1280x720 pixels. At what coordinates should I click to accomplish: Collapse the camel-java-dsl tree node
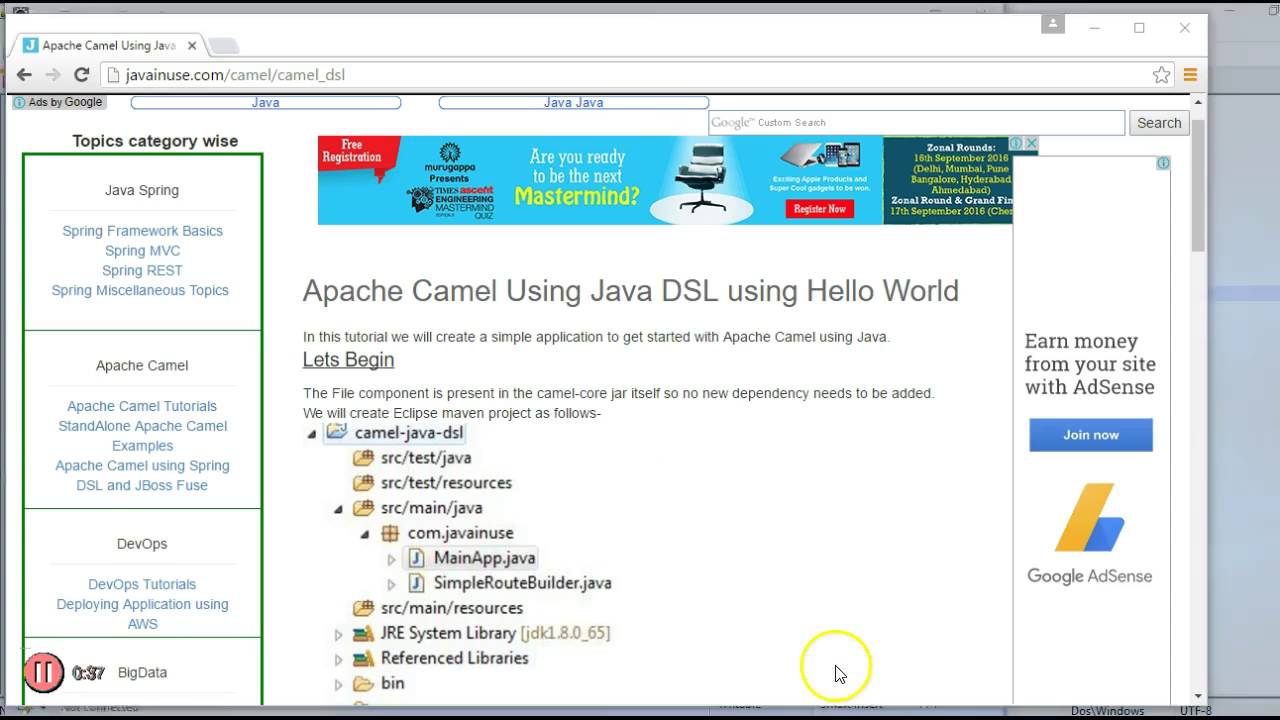pyautogui.click(x=311, y=434)
